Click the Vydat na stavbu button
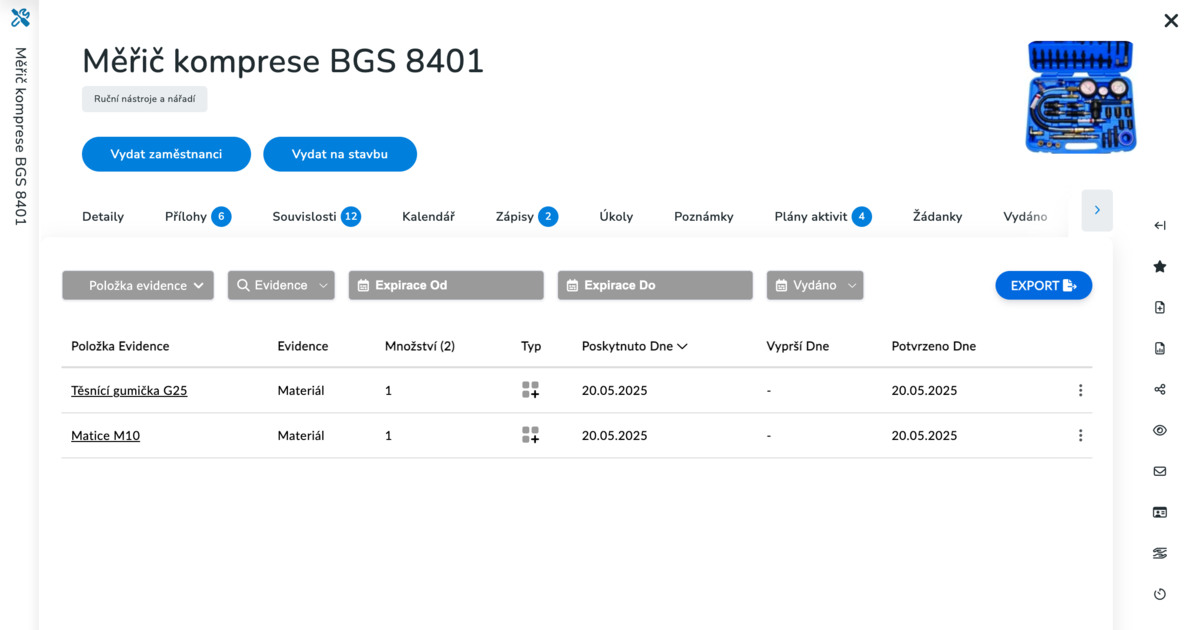Screen dimensions: 1200x630 pyautogui.click(x=340, y=154)
